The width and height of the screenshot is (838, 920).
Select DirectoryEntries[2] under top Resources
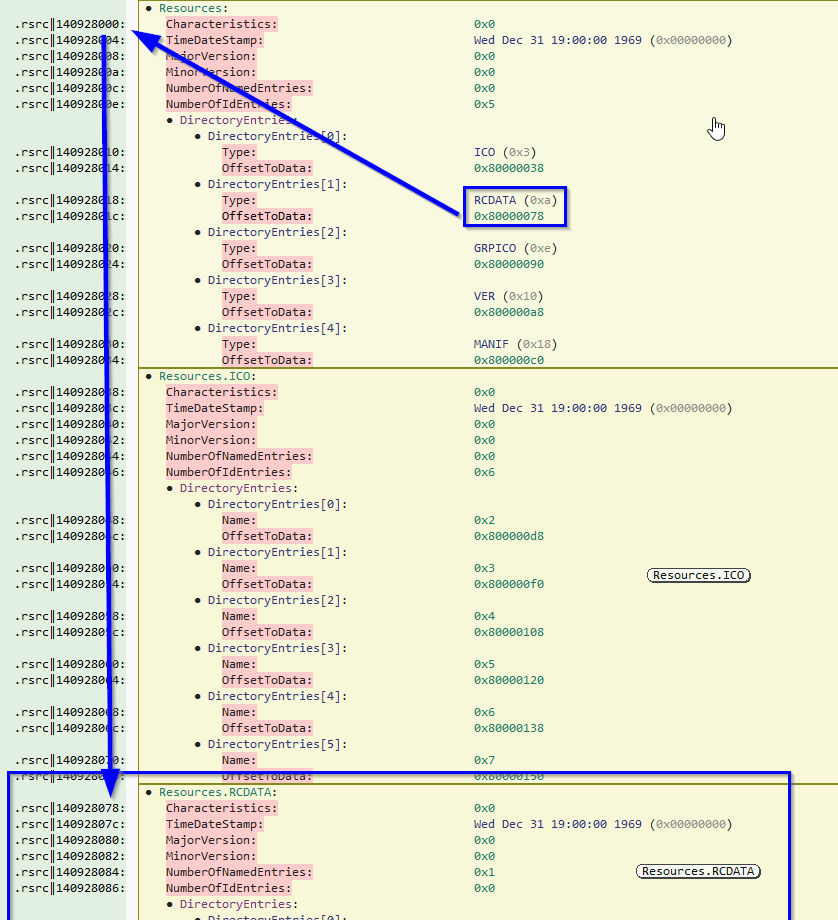coord(277,232)
